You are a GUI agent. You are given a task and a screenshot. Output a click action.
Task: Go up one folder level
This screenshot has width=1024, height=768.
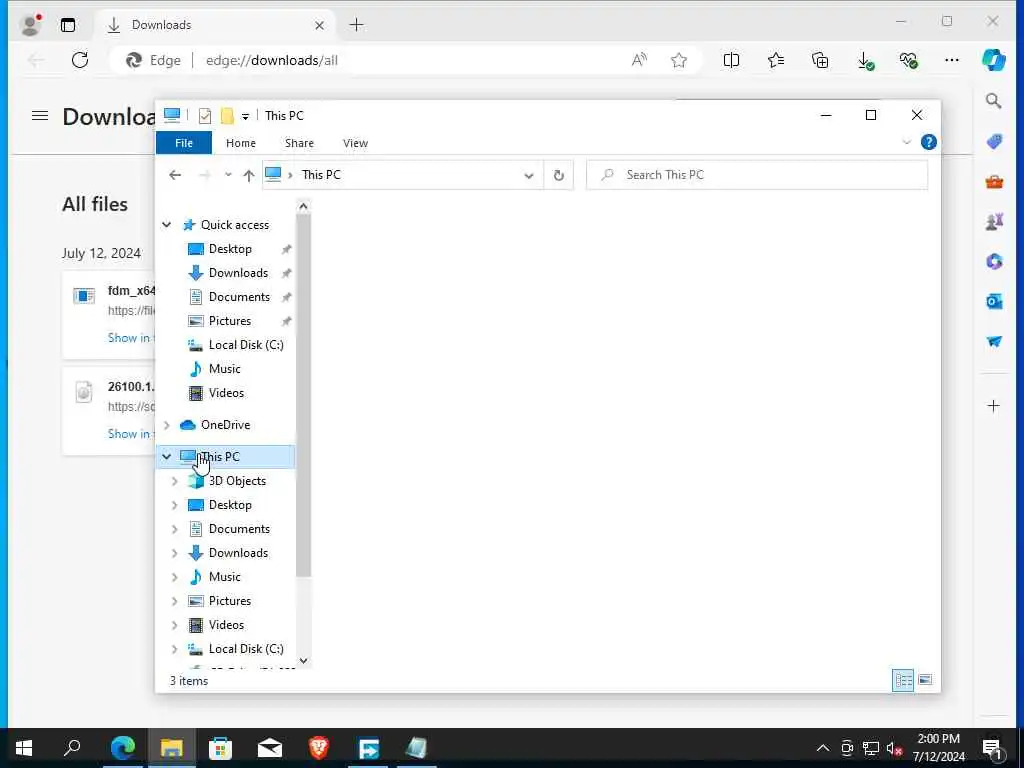[x=248, y=175]
